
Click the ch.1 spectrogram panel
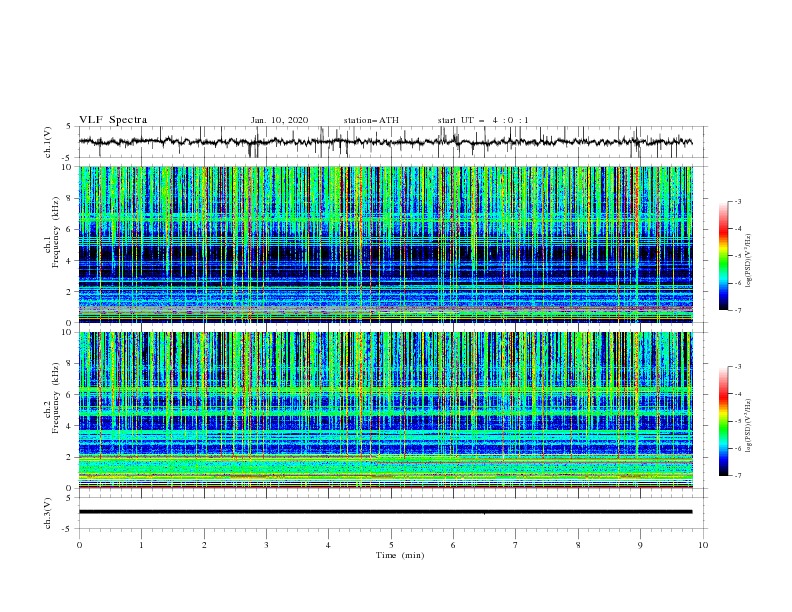tap(386, 244)
